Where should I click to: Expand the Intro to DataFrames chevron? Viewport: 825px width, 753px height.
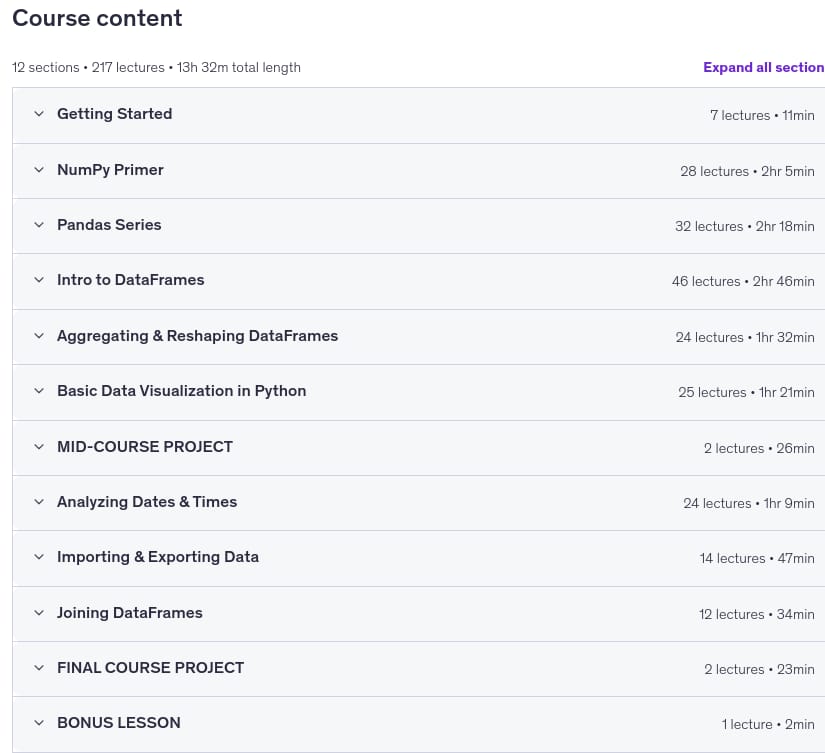click(39, 279)
